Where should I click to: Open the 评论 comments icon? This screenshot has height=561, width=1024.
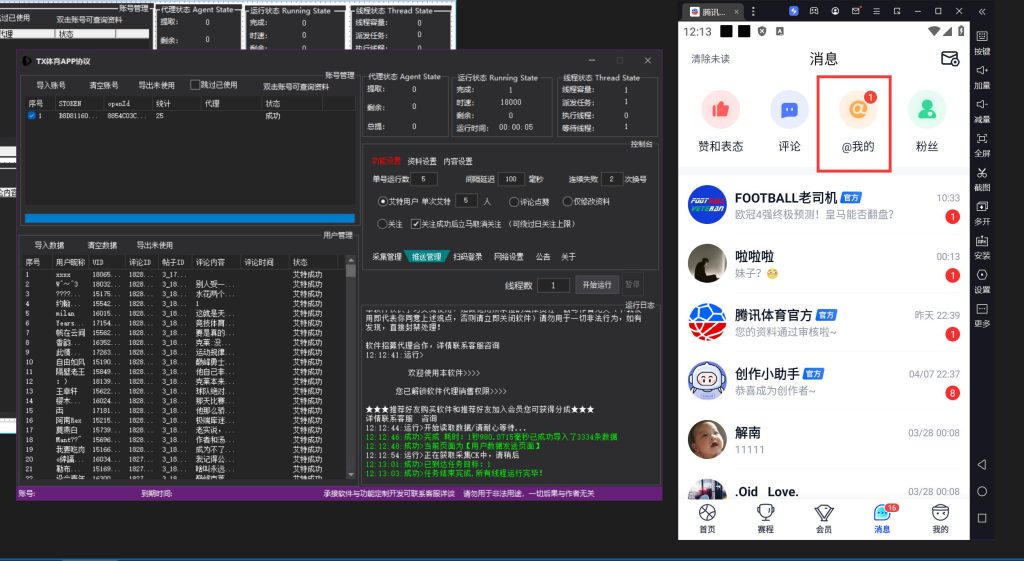tap(789, 111)
